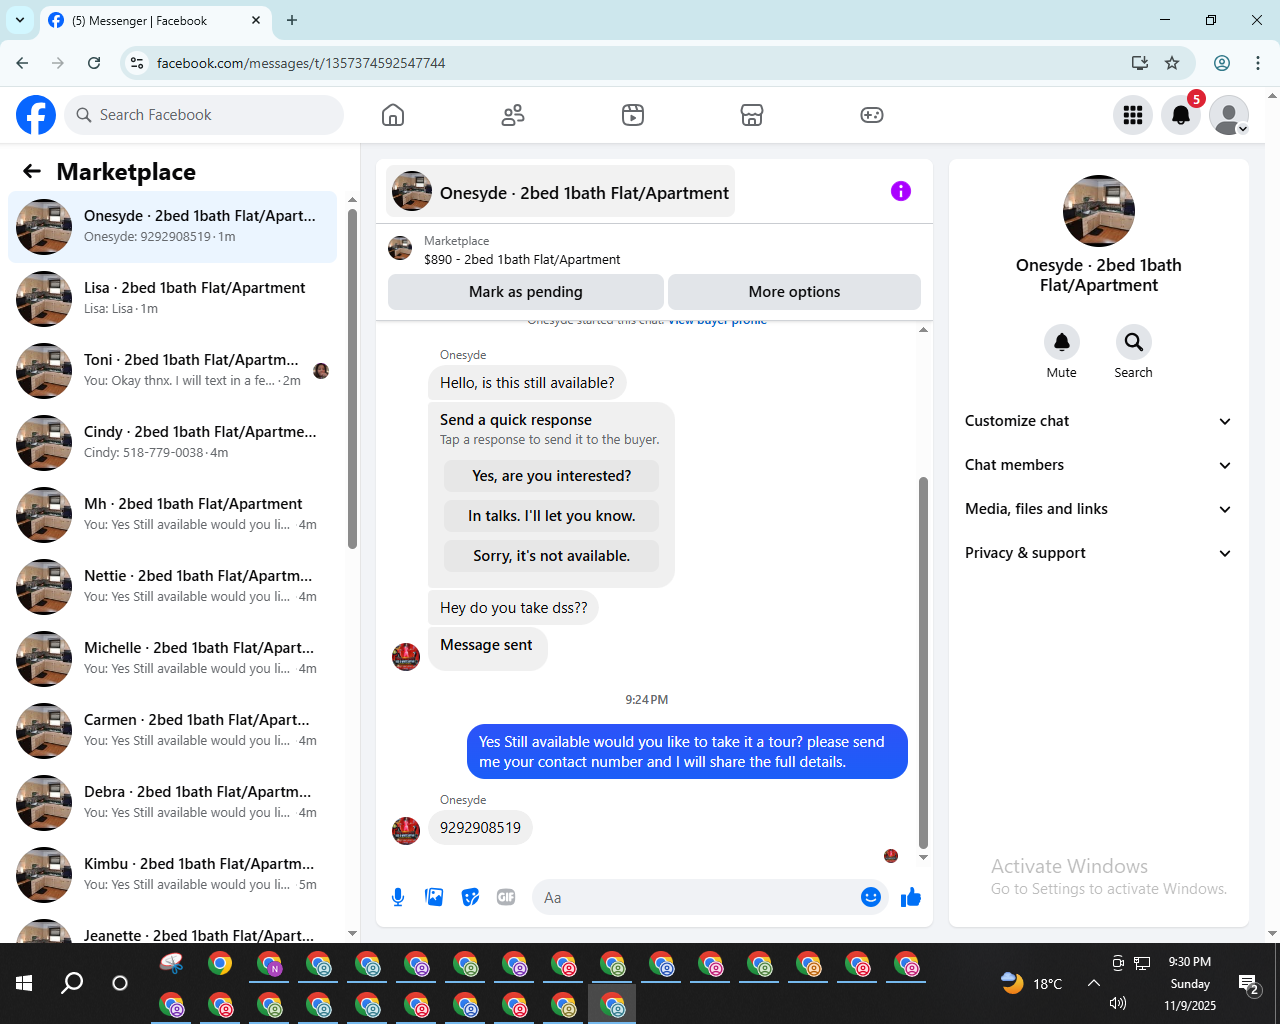Viewport: 1280px width, 1024px height.
Task: Click Onesyde's avatar beside the 9292908519 message
Action: coord(406,830)
